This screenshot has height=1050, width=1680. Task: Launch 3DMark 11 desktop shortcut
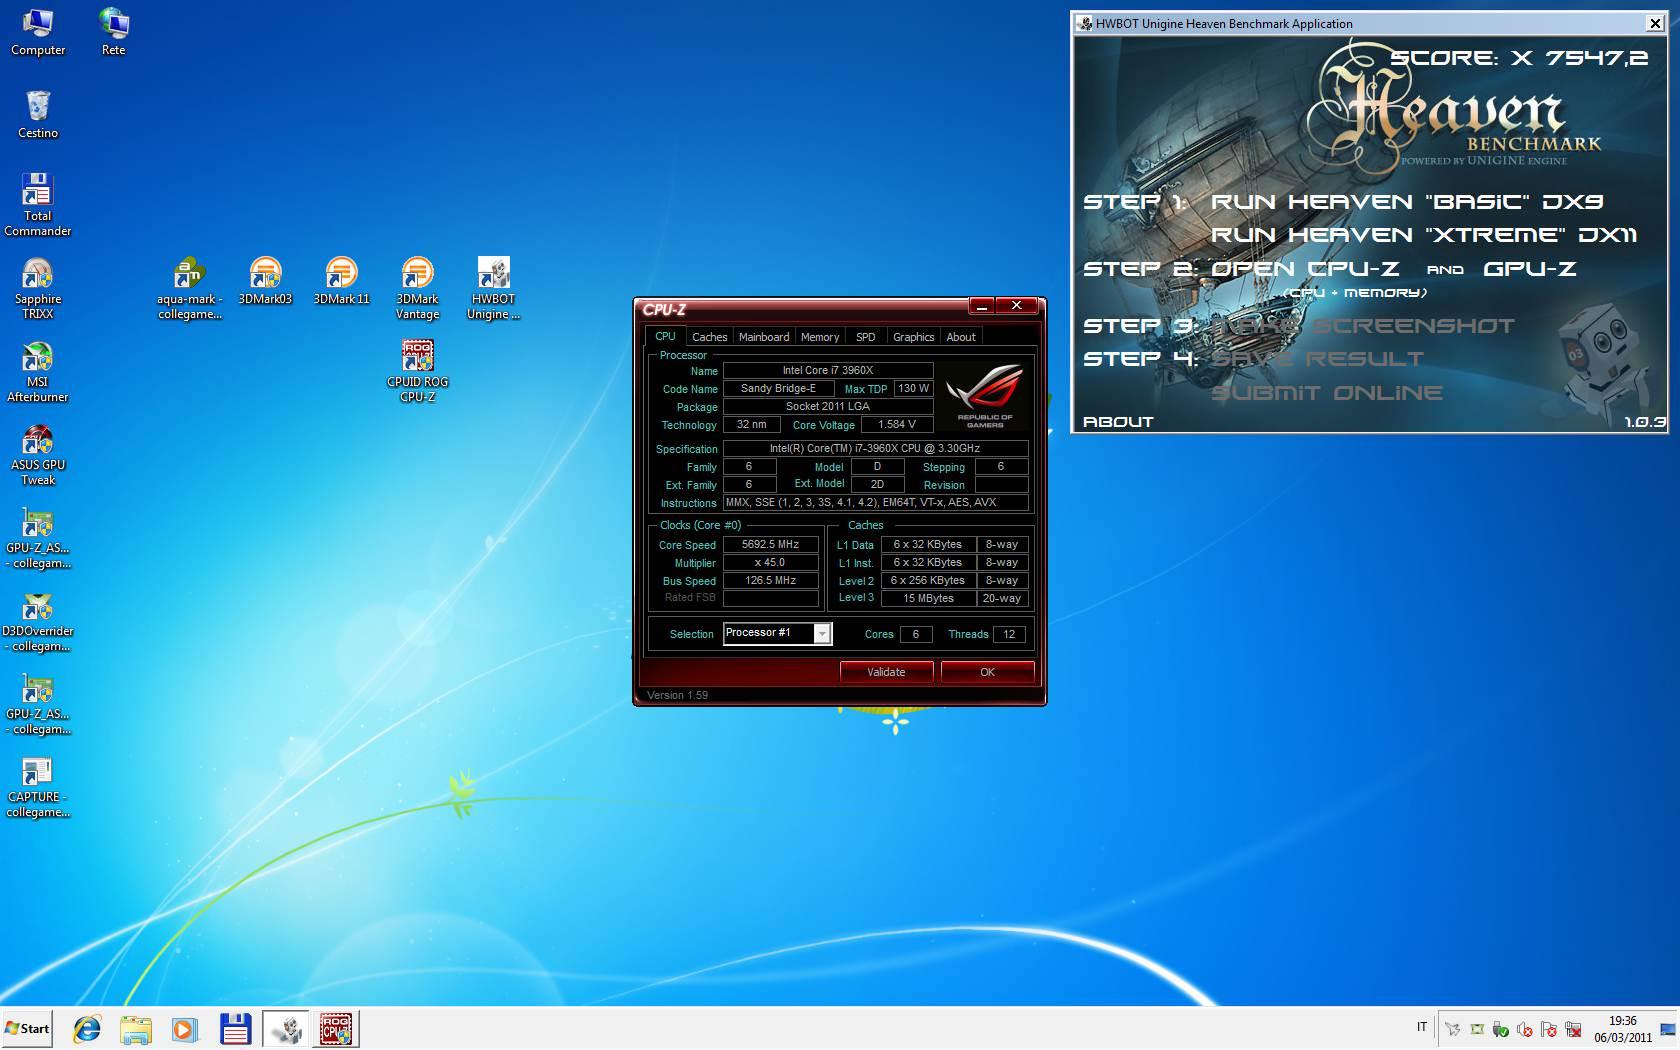click(342, 281)
